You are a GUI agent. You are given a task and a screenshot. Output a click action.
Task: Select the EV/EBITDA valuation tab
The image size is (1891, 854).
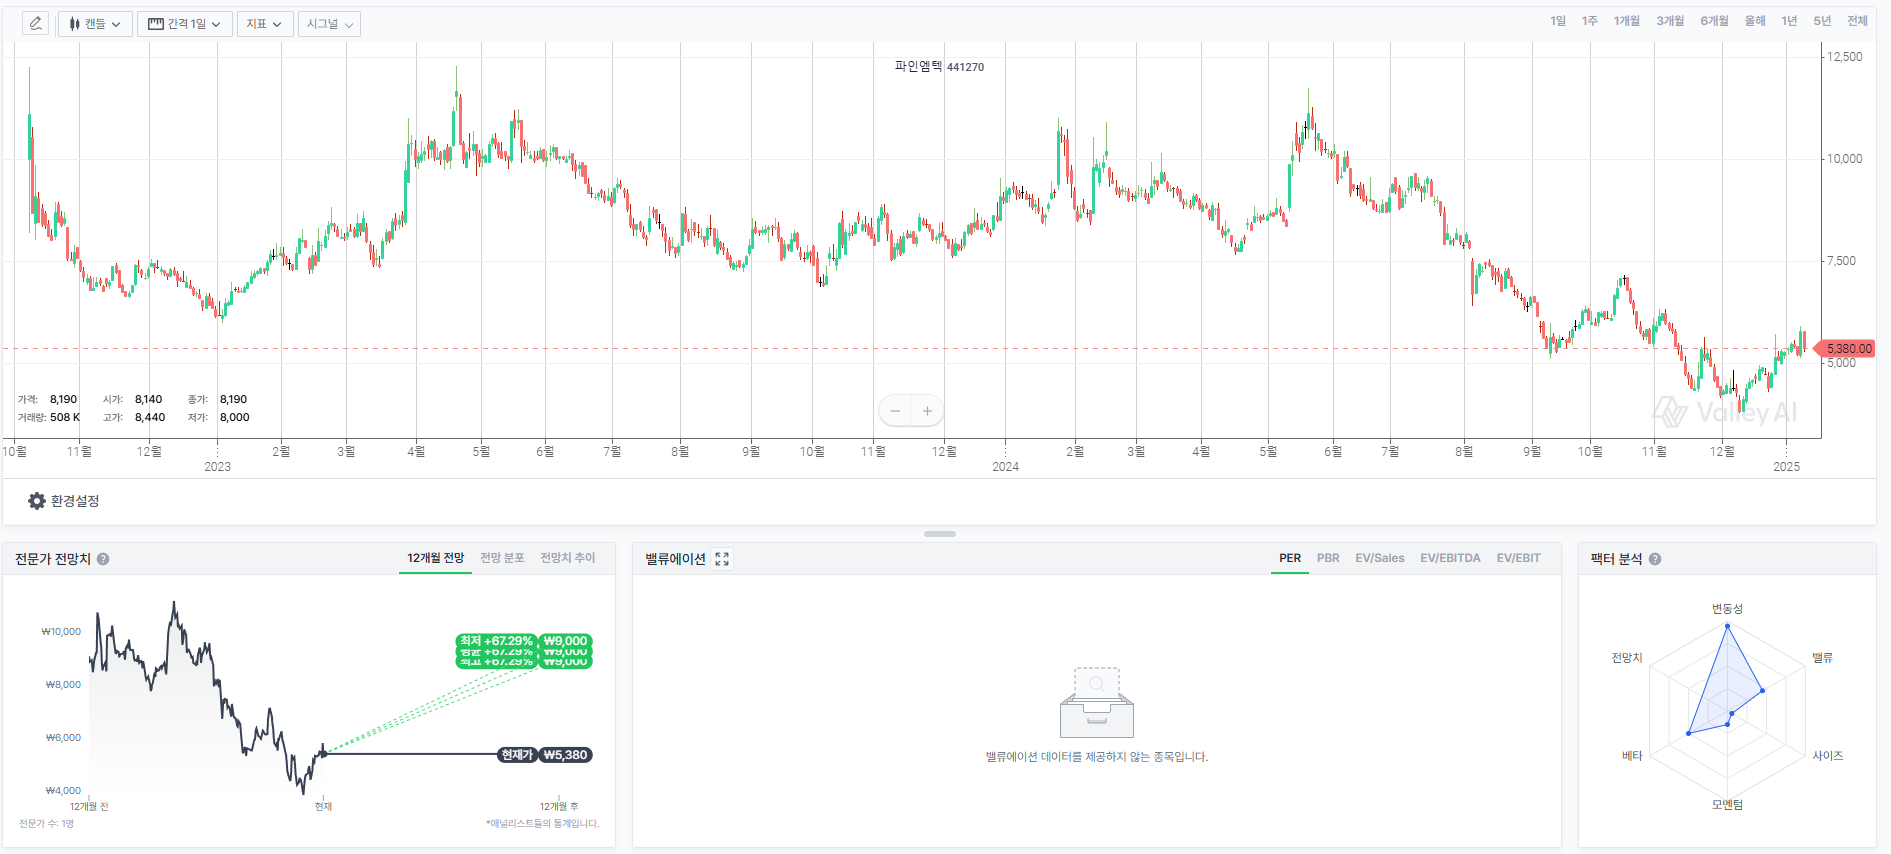coord(1450,558)
